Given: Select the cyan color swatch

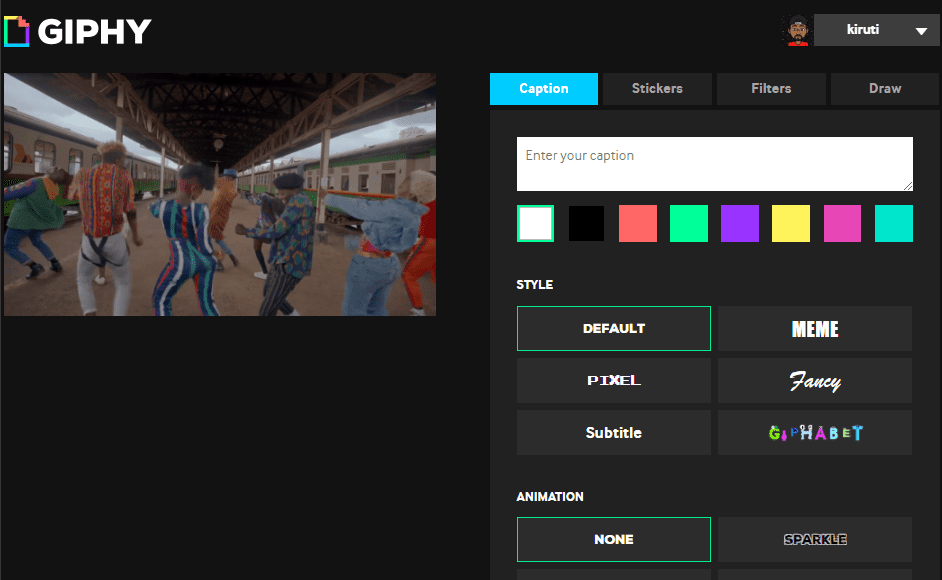Looking at the screenshot, I should point(894,224).
